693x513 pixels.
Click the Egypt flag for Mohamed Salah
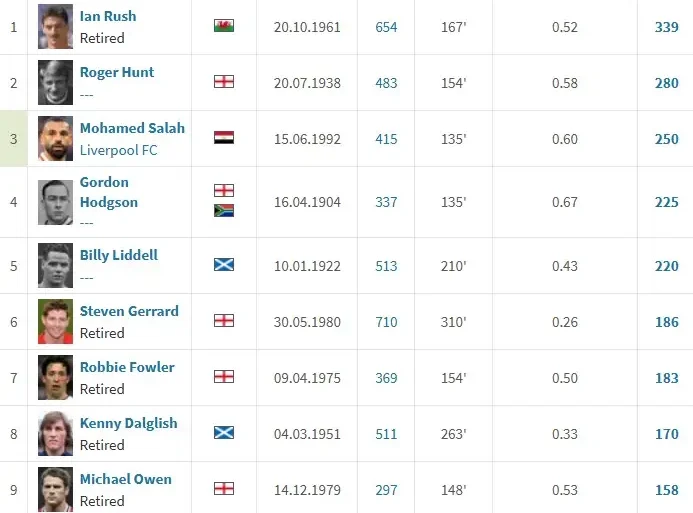coord(224,138)
